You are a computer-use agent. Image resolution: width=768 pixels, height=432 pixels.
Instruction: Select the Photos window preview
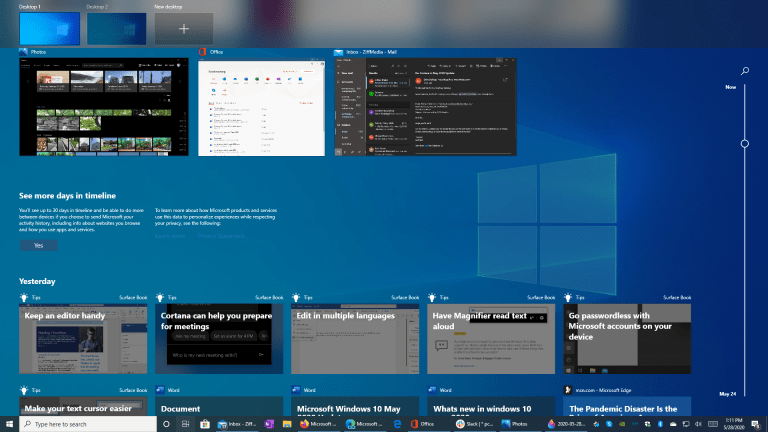pos(104,107)
